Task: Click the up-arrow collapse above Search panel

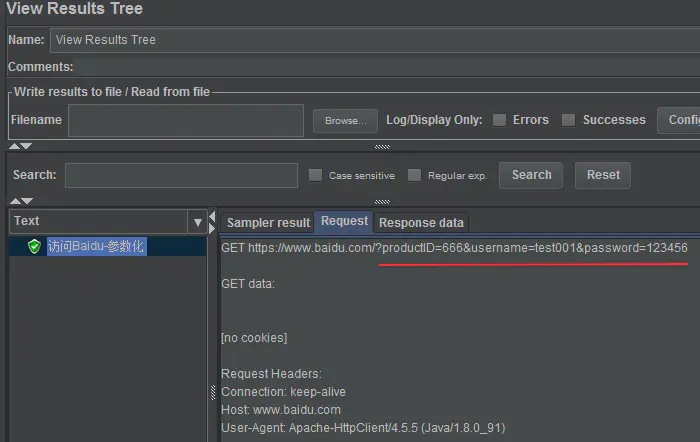Action: click(x=14, y=146)
